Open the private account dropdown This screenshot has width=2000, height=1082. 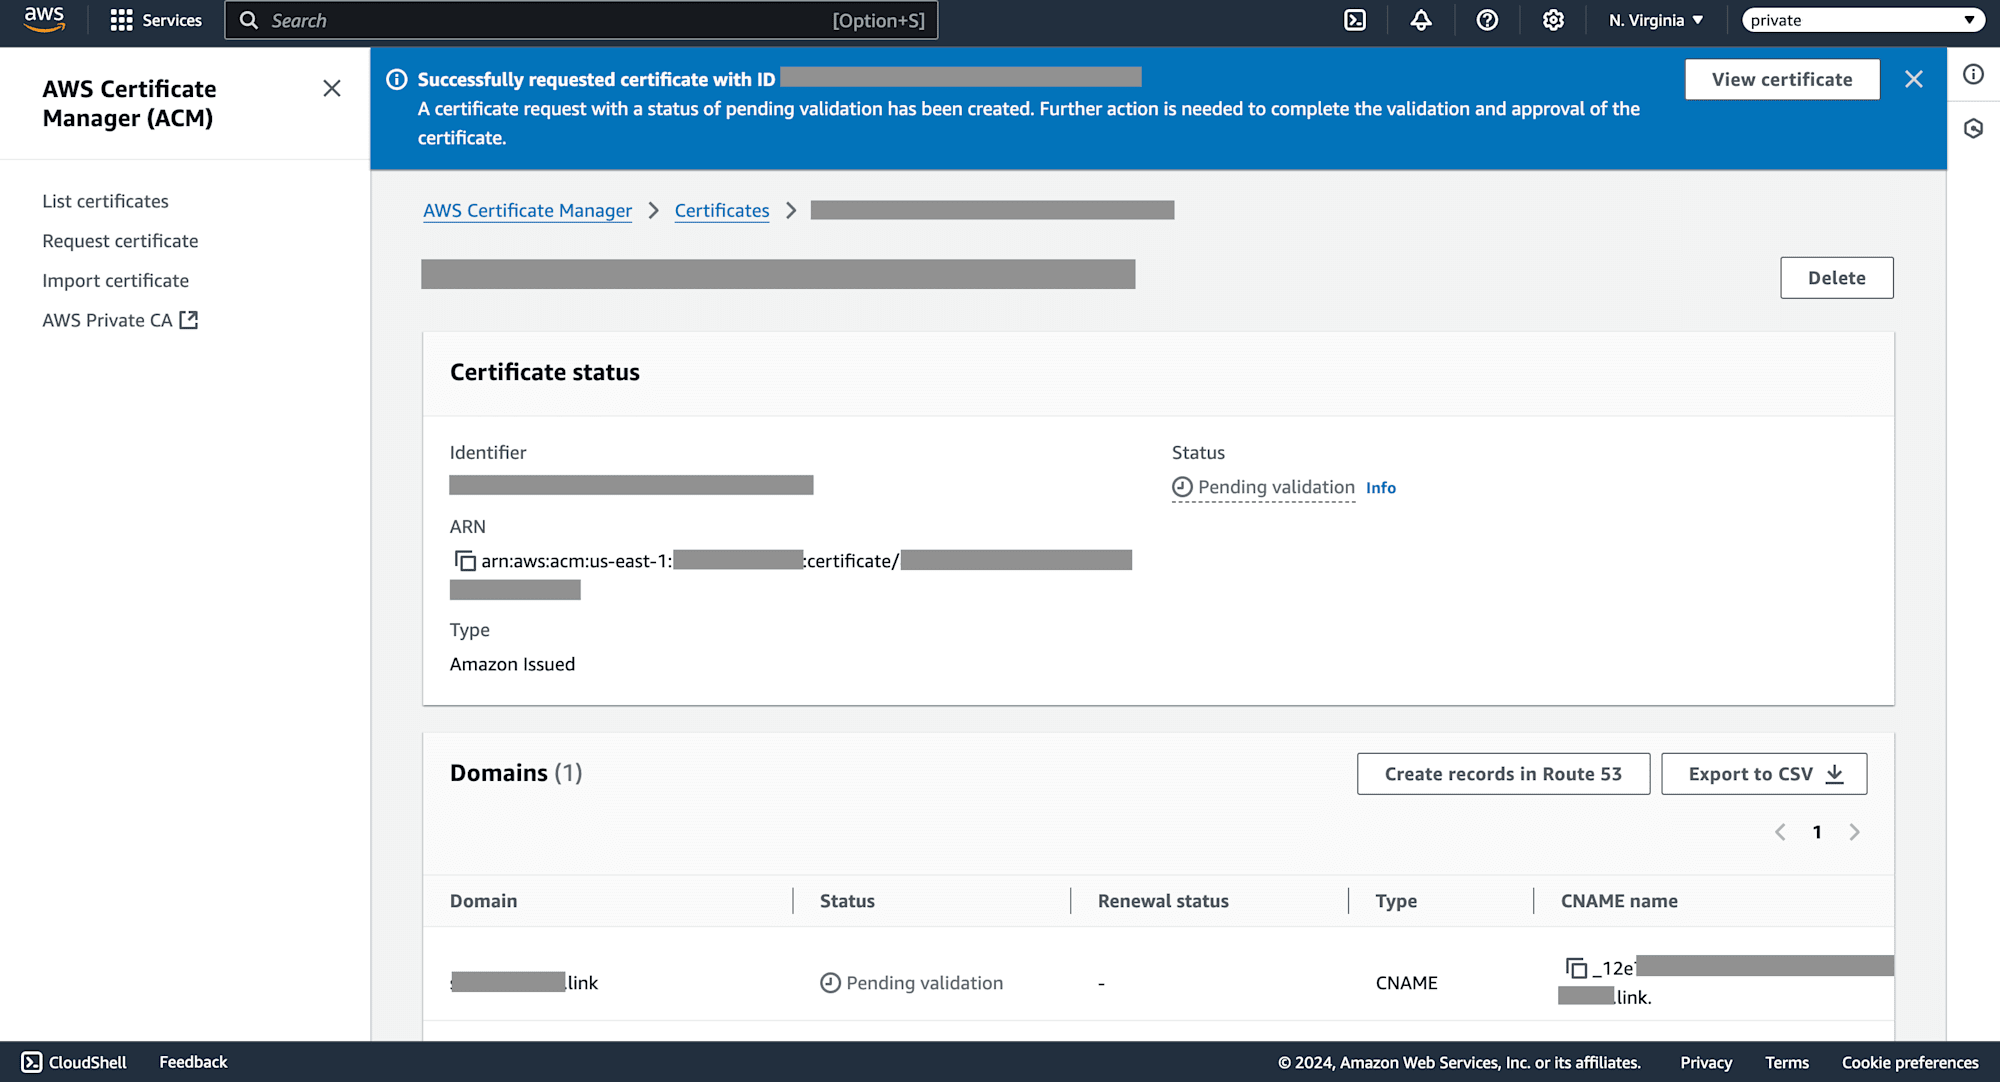pyautogui.click(x=1864, y=20)
